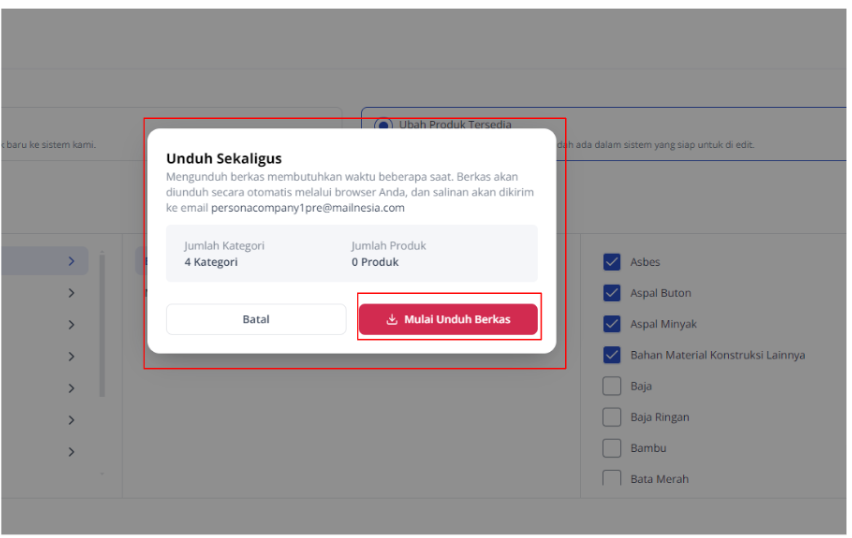The height and width of the screenshot is (538, 852).
Task: Click the download icon in Mulai Unduh Berkas
Action: 392,320
